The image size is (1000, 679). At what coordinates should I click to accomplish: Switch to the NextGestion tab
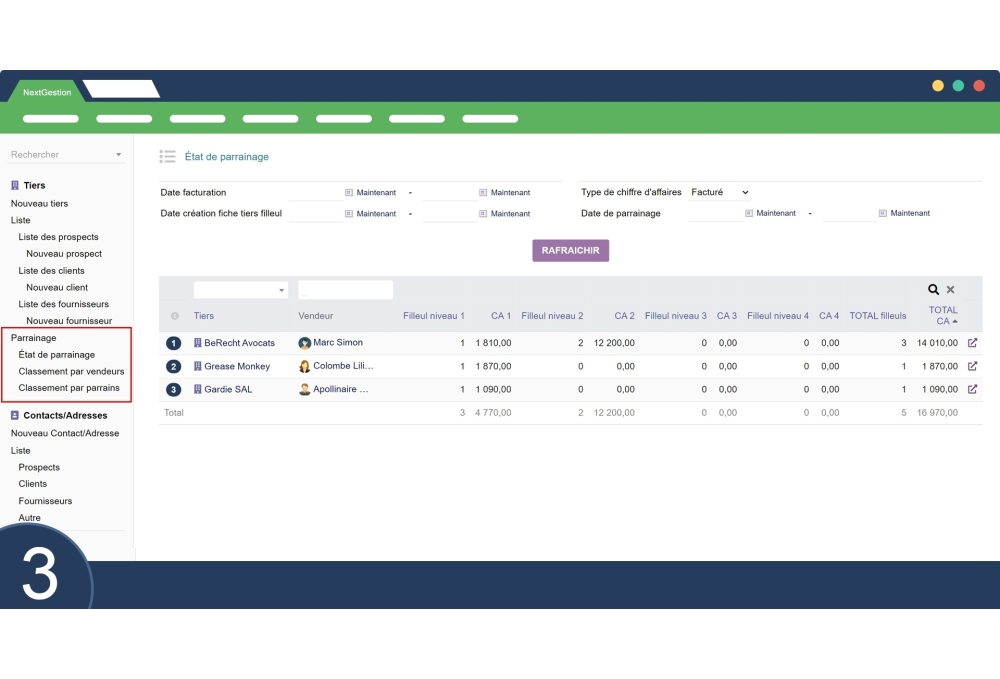[47, 92]
